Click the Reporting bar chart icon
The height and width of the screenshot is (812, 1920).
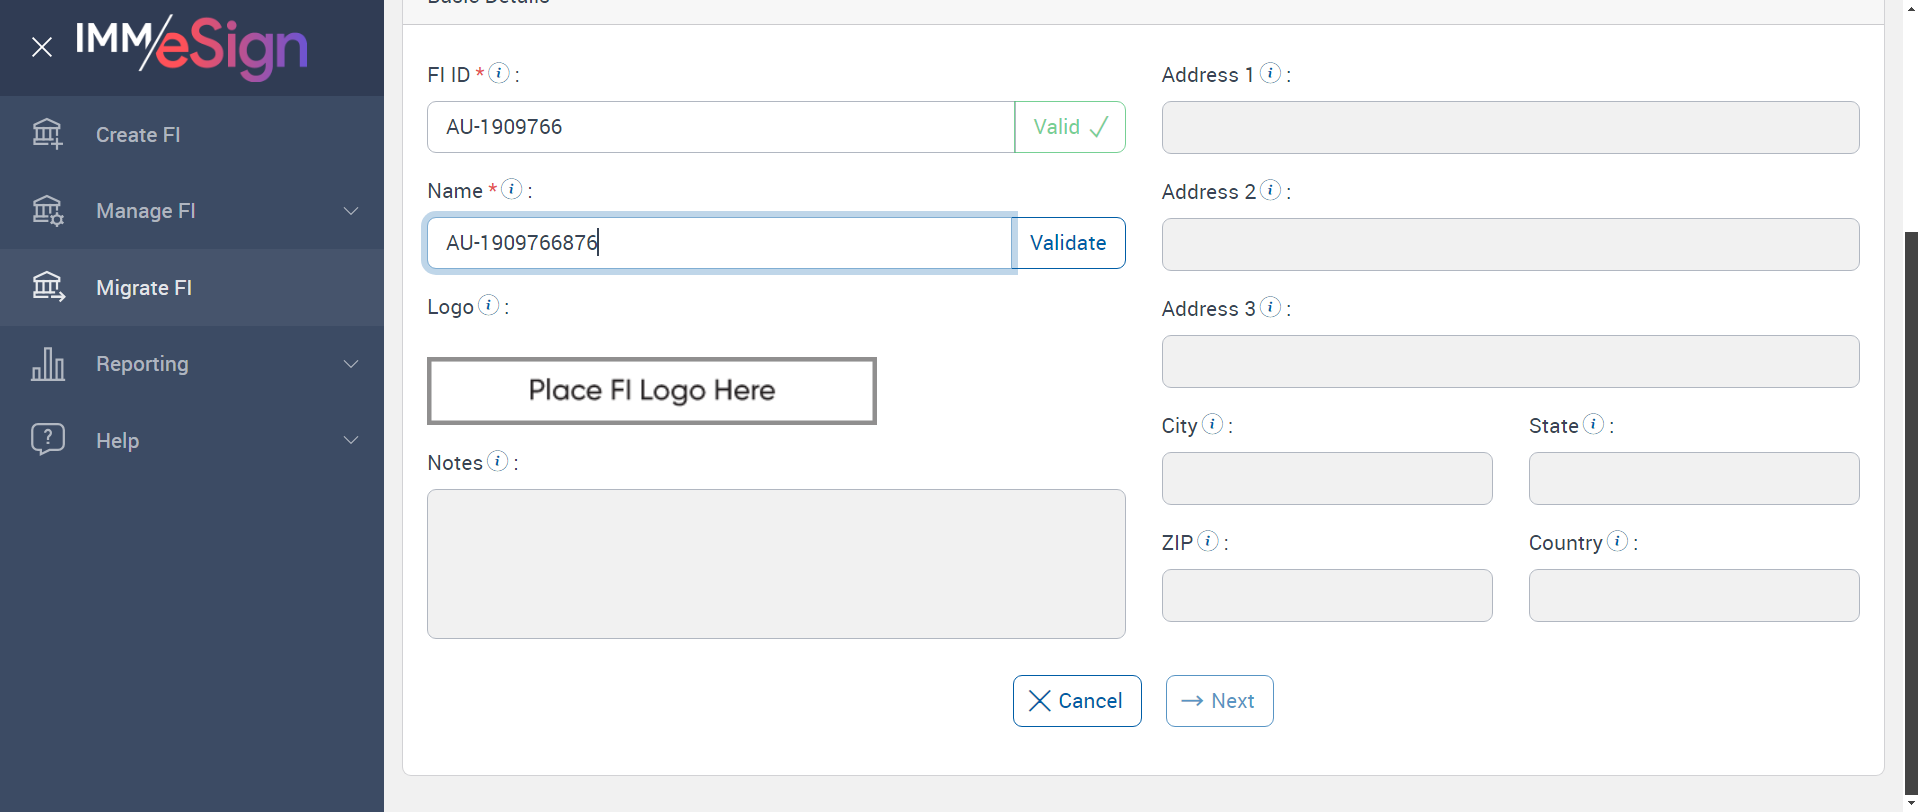(x=48, y=364)
